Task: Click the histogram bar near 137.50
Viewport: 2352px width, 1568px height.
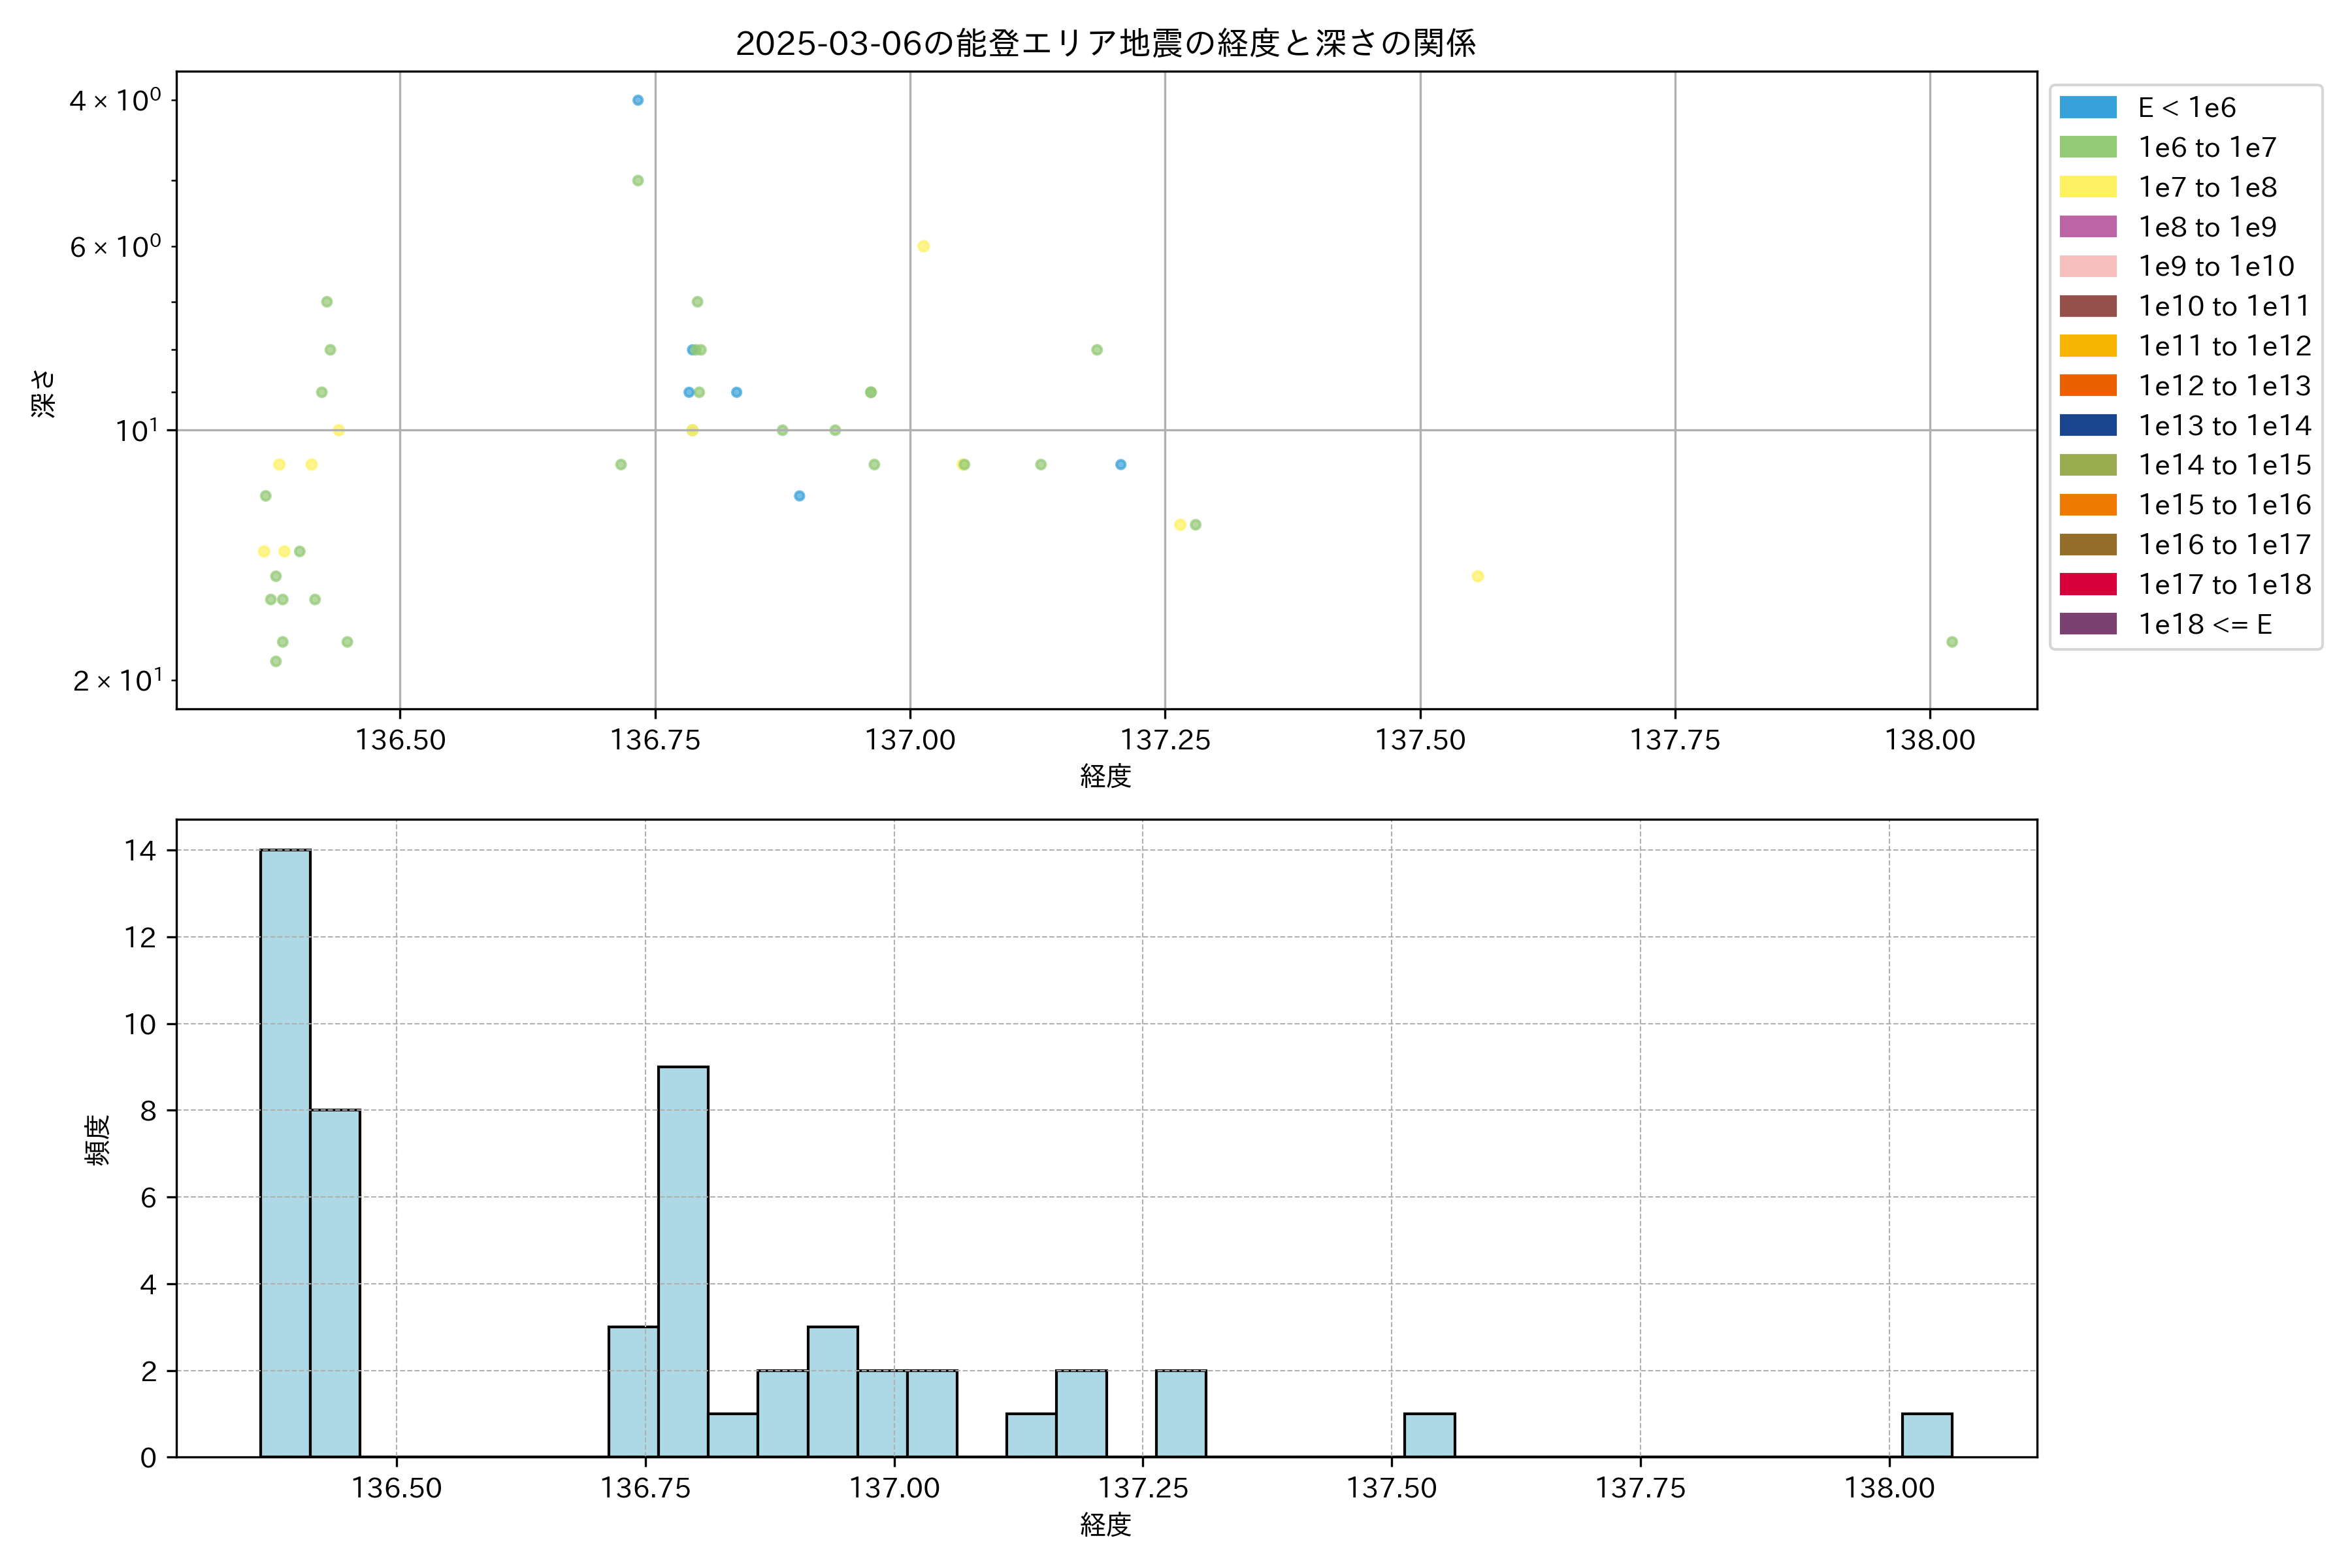Action: (x=1429, y=1435)
